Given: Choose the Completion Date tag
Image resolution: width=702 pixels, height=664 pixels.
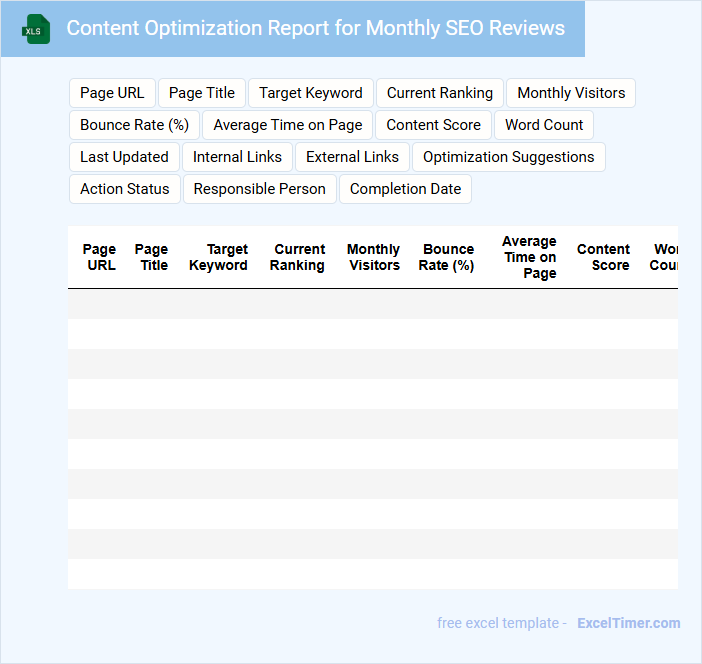Looking at the screenshot, I should click(x=405, y=189).
